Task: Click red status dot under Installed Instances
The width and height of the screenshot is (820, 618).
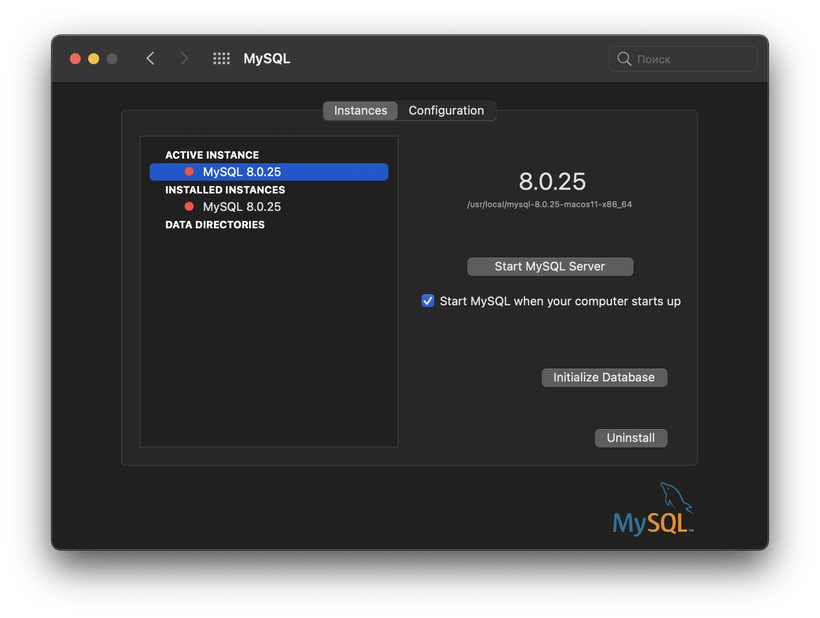Action: [189, 207]
